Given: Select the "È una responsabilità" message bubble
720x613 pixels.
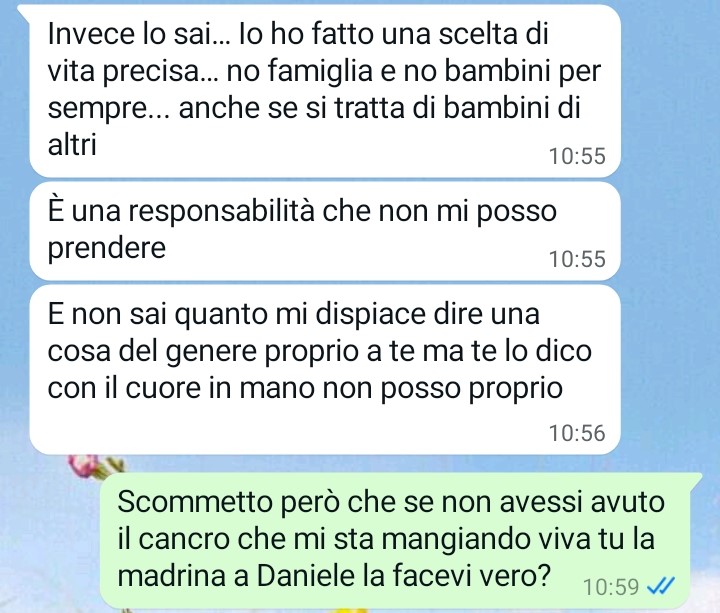Looking at the screenshot, I should point(325,231).
